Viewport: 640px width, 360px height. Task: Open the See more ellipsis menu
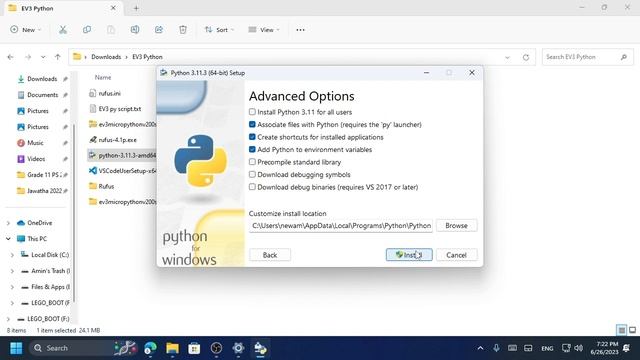pyautogui.click(x=300, y=30)
